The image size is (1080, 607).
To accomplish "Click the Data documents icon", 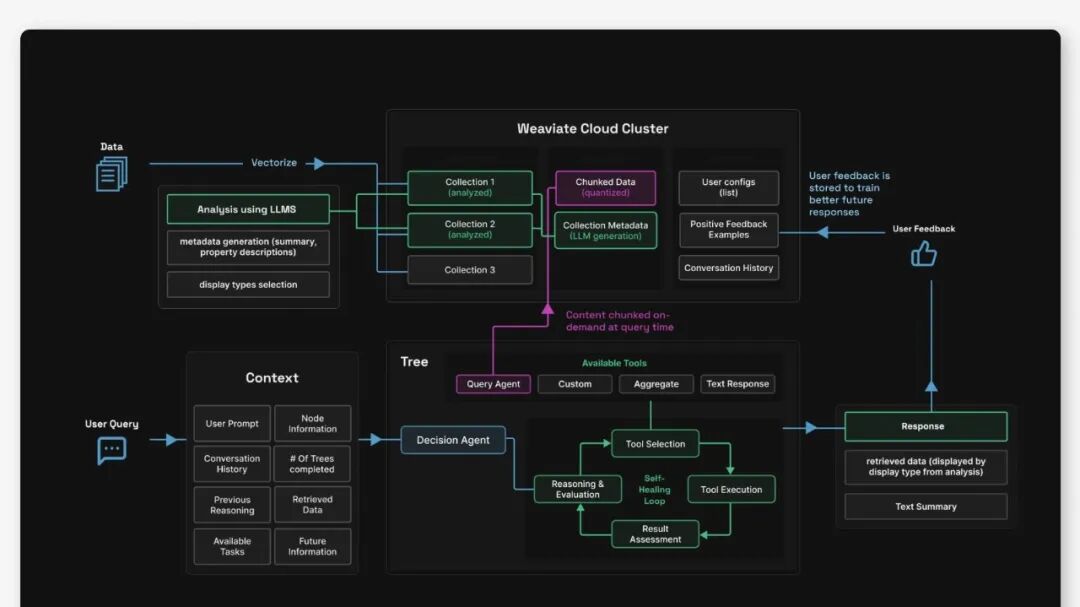I will click(x=112, y=174).
